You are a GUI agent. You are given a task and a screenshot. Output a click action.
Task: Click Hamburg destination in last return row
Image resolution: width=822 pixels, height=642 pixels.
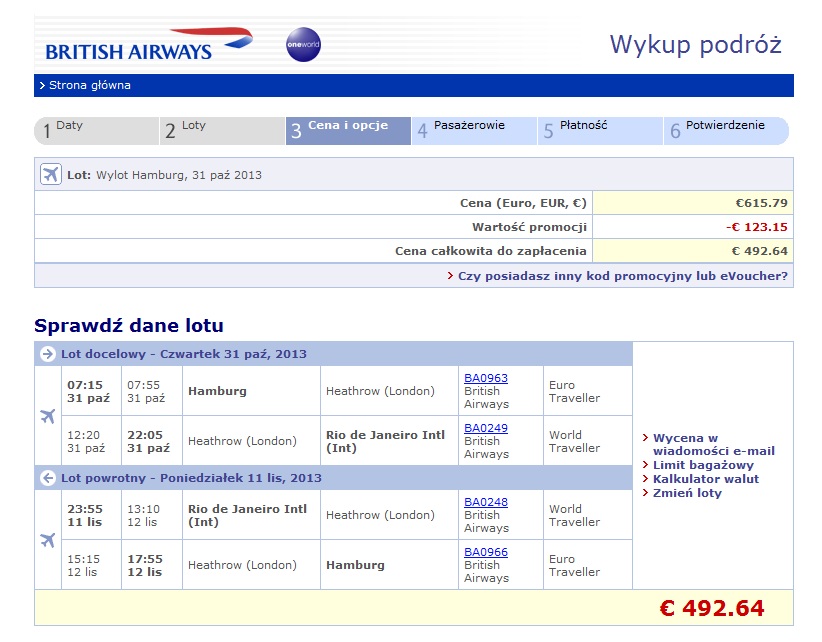pos(355,565)
